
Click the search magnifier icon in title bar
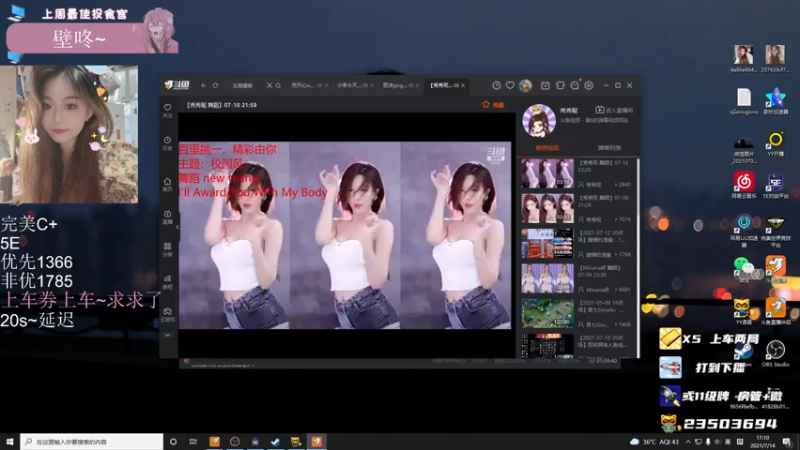(x=278, y=85)
